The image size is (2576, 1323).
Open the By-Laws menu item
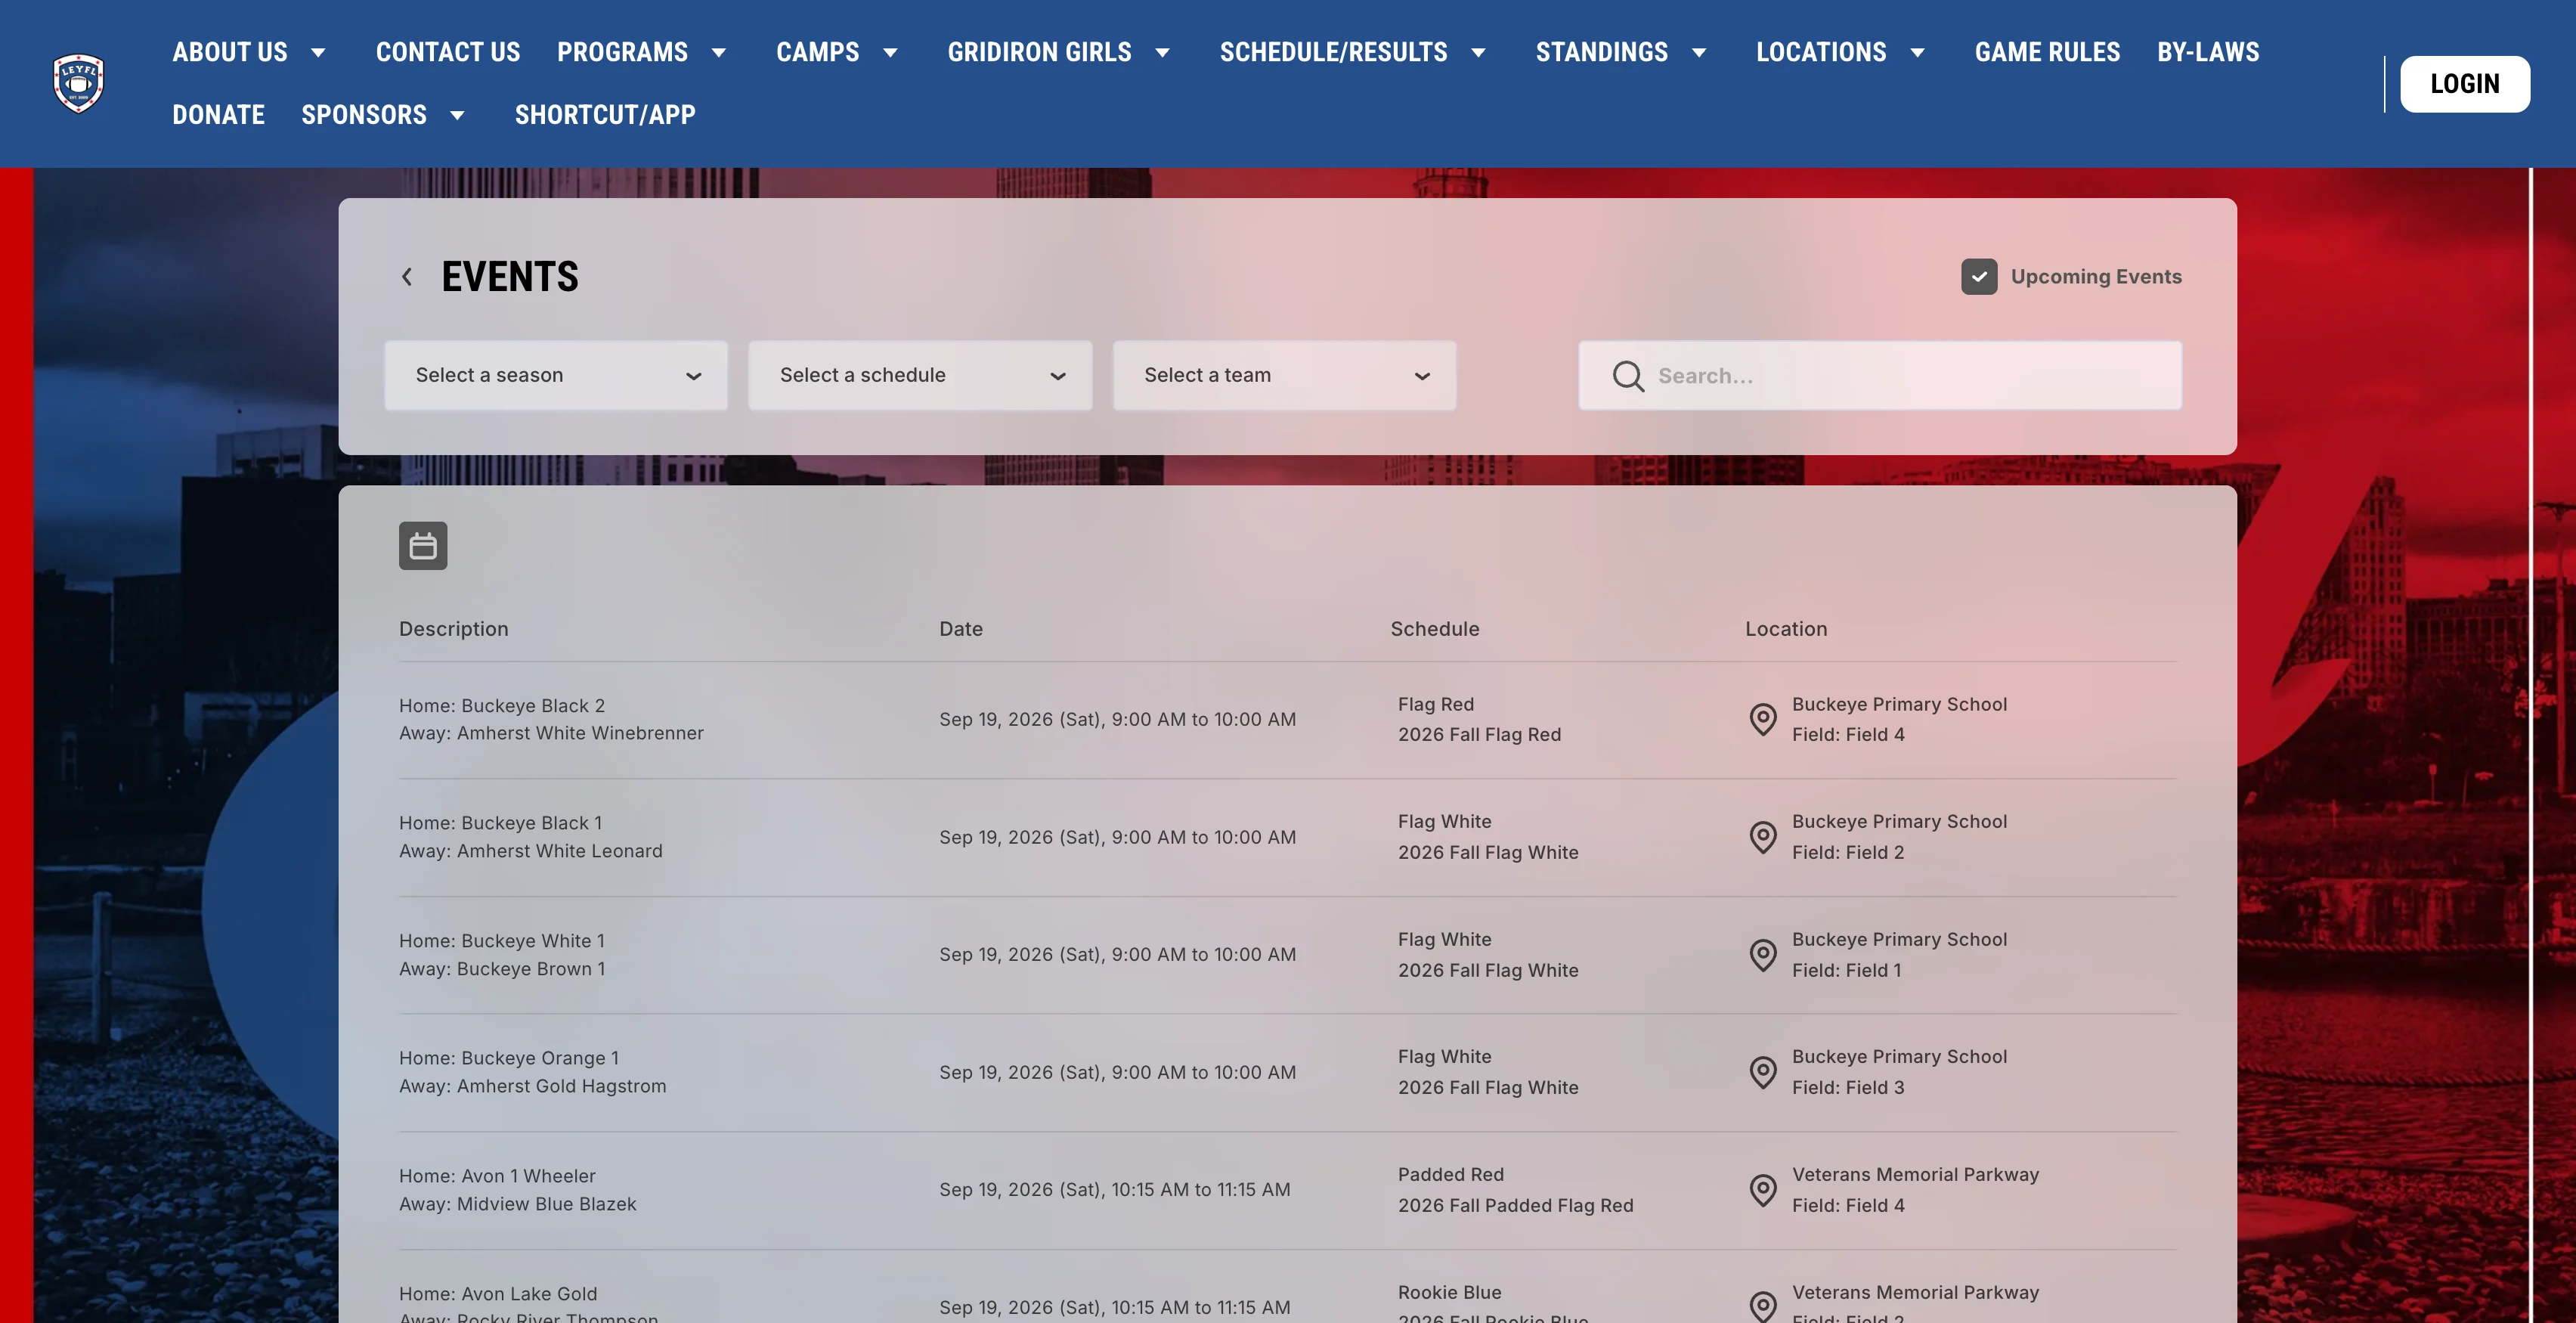tap(2208, 52)
